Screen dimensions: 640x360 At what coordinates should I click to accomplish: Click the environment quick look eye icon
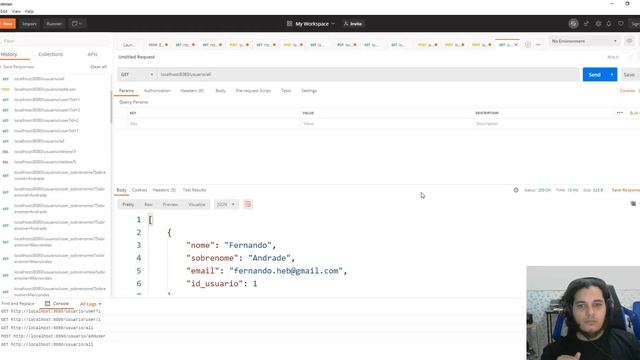(629, 41)
